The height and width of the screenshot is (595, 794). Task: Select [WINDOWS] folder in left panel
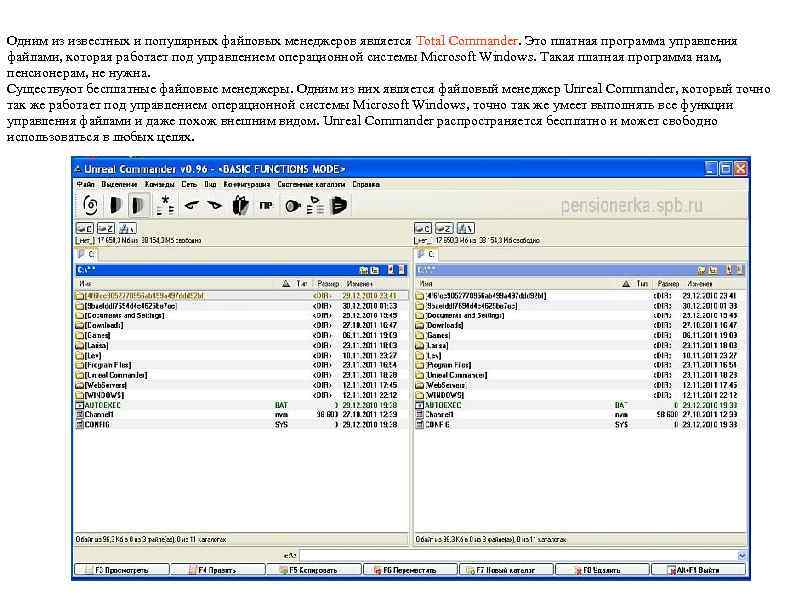pos(241,395)
